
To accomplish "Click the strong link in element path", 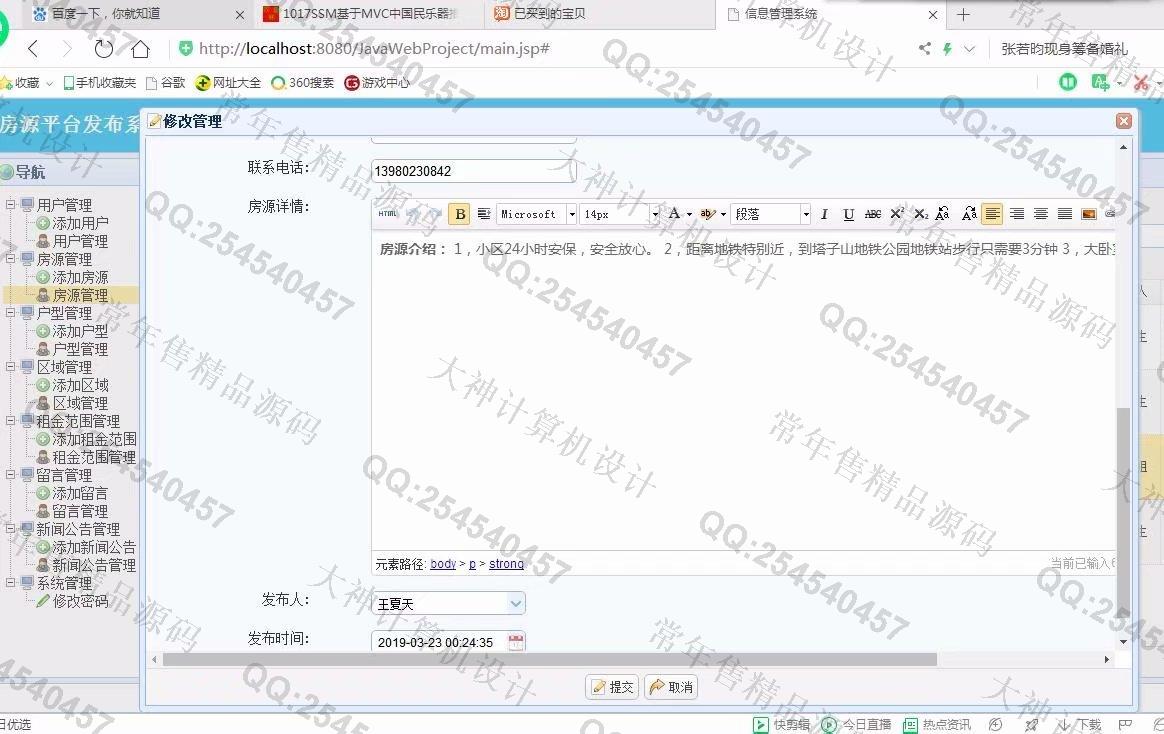I will (x=506, y=564).
